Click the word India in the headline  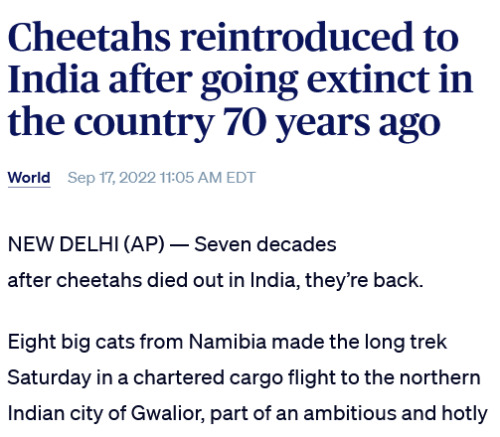tap(54, 79)
